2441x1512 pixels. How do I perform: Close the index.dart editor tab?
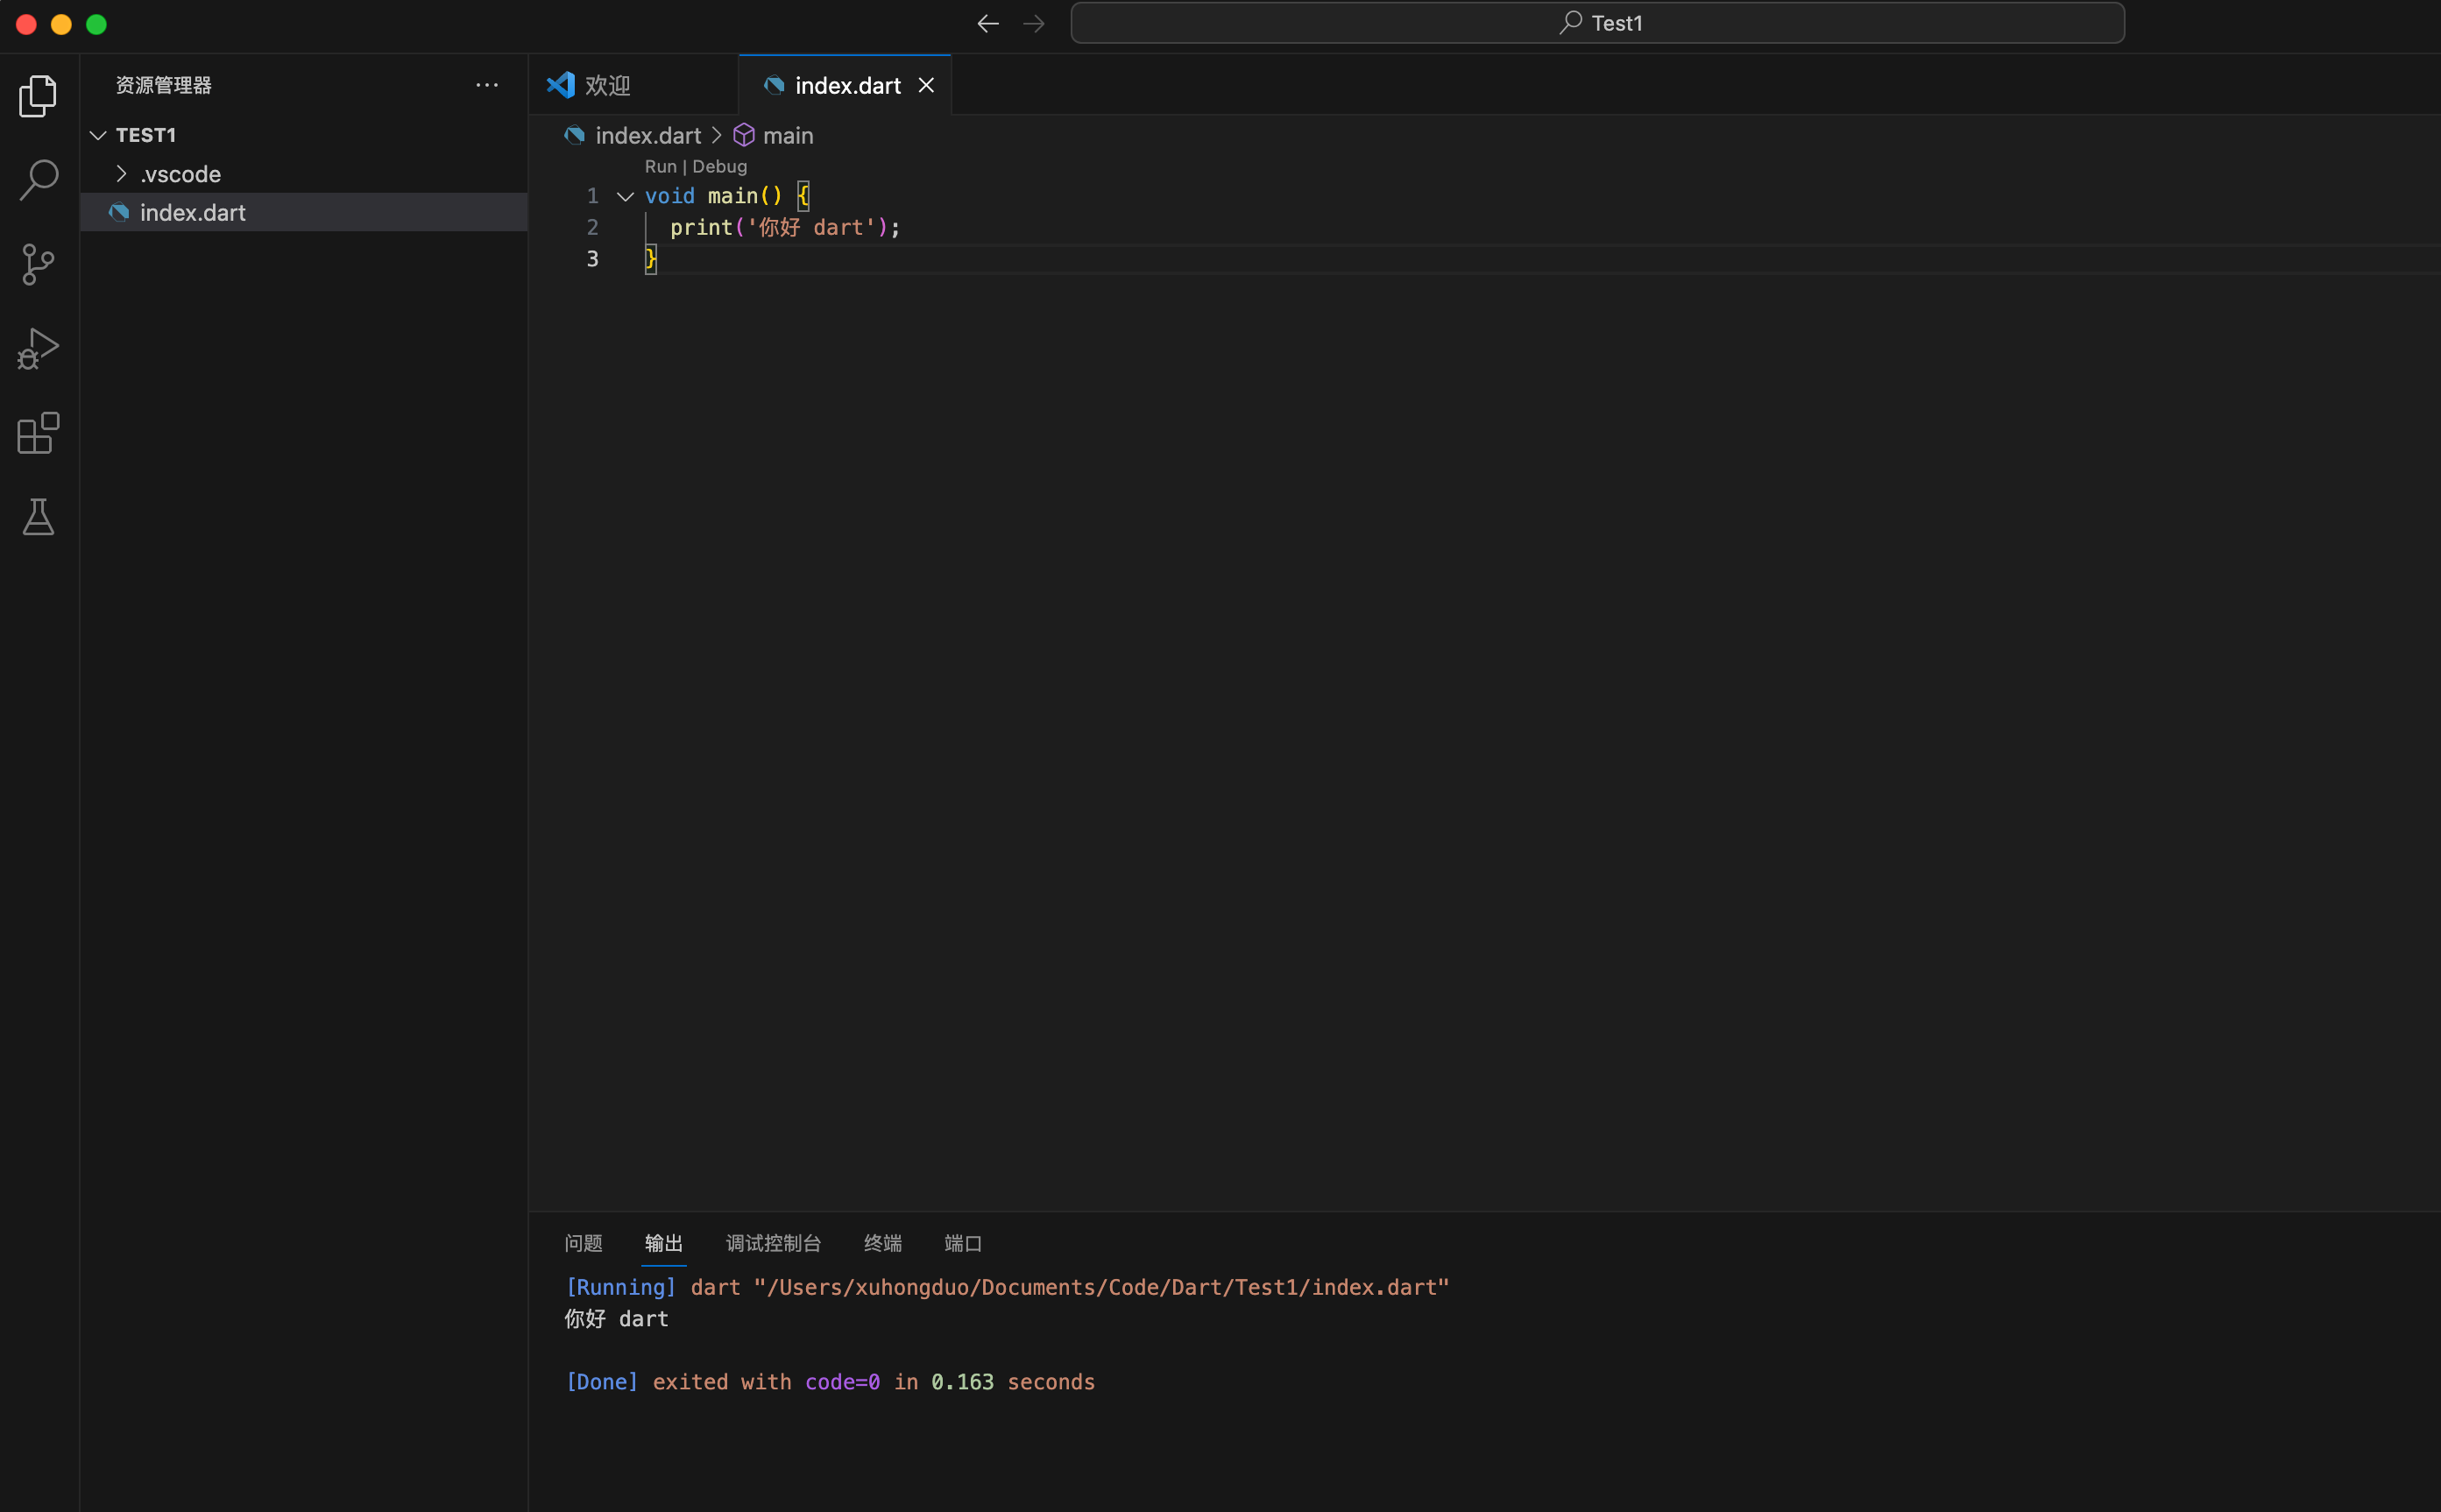[x=926, y=85]
